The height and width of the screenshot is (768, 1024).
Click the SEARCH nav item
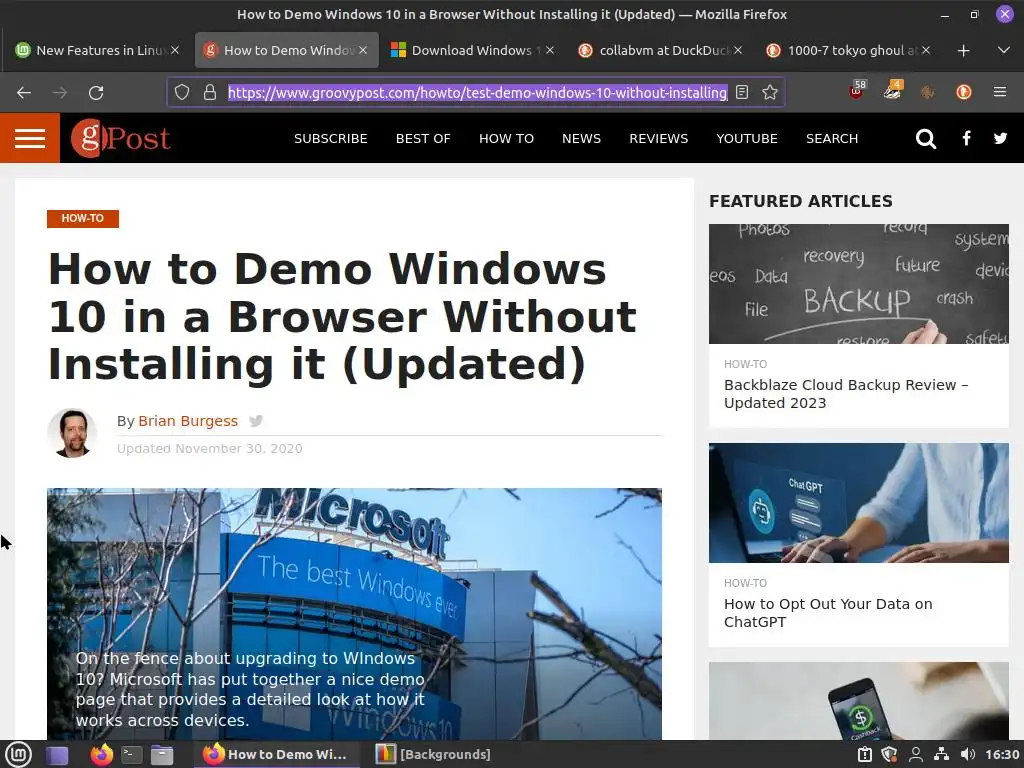click(831, 138)
